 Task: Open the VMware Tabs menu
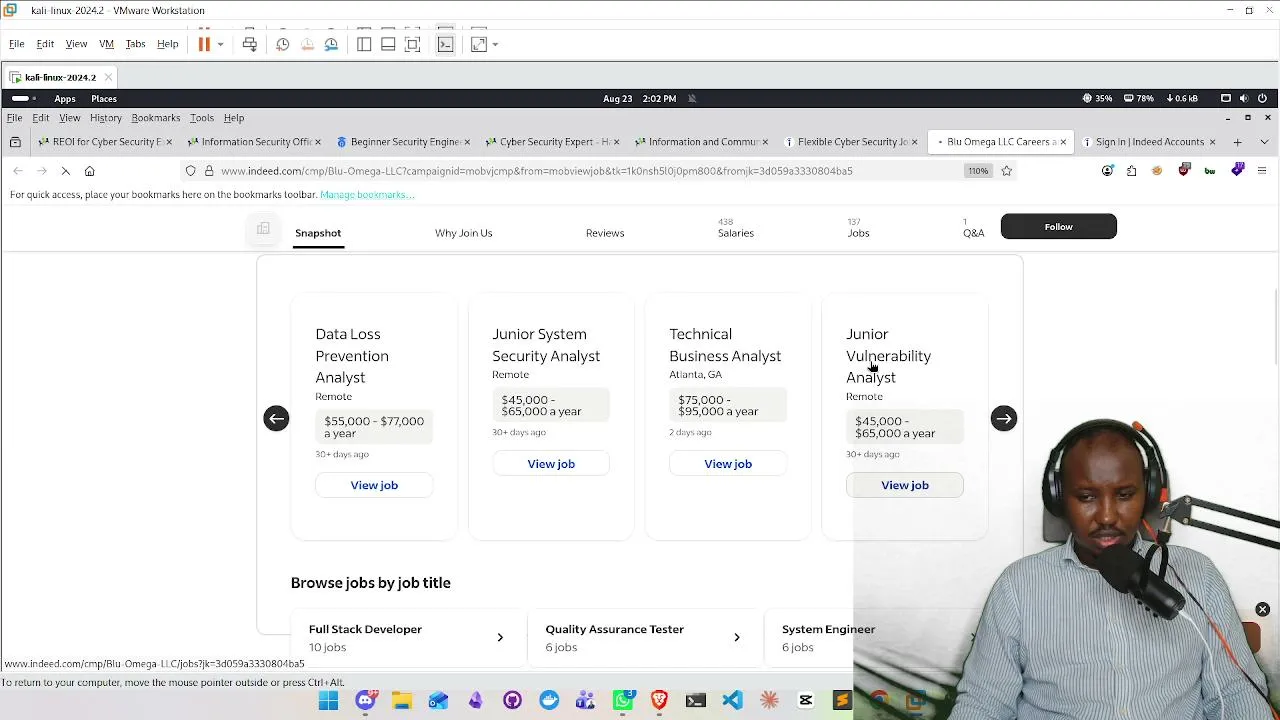coord(135,44)
